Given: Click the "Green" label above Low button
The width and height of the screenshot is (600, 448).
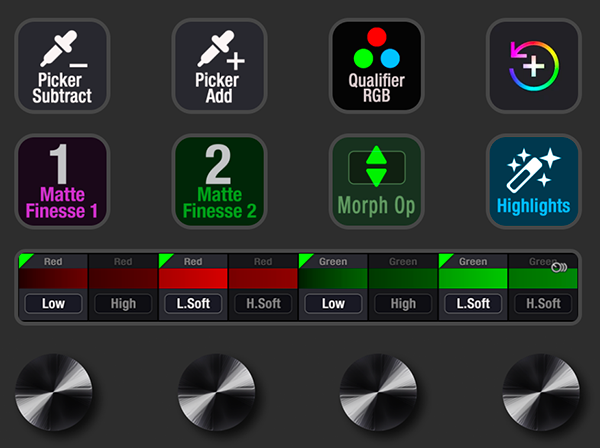Looking at the screenshot, I should coord(333,262).
